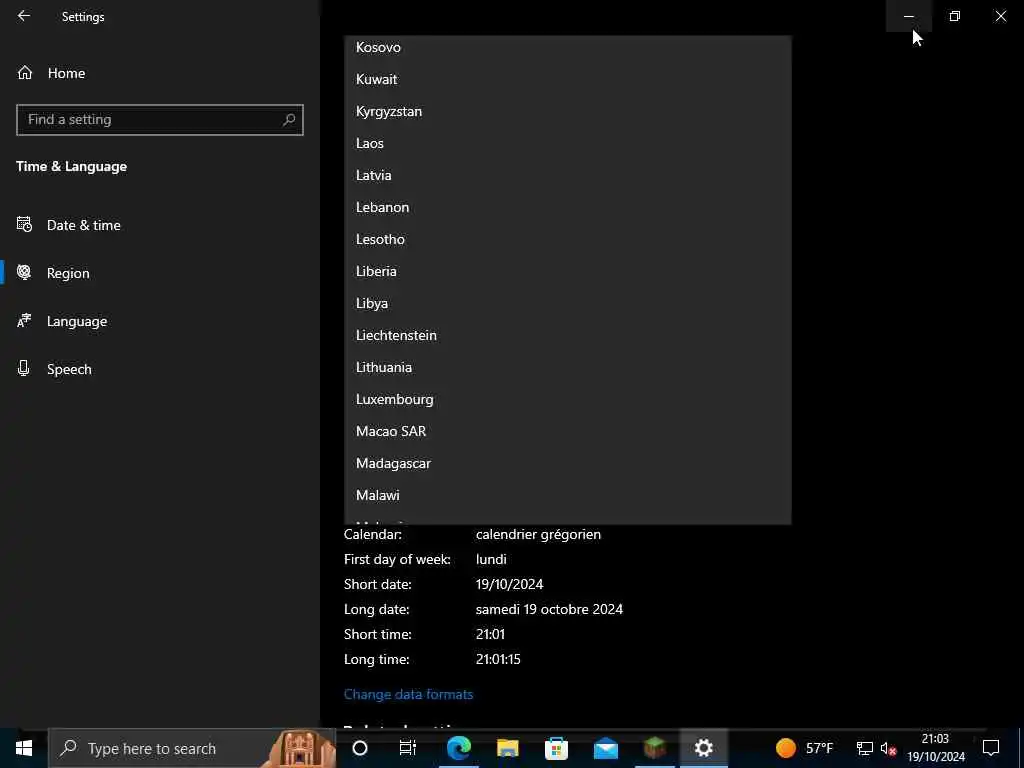Click the Settings gear taskbar icon

[703, 748]
